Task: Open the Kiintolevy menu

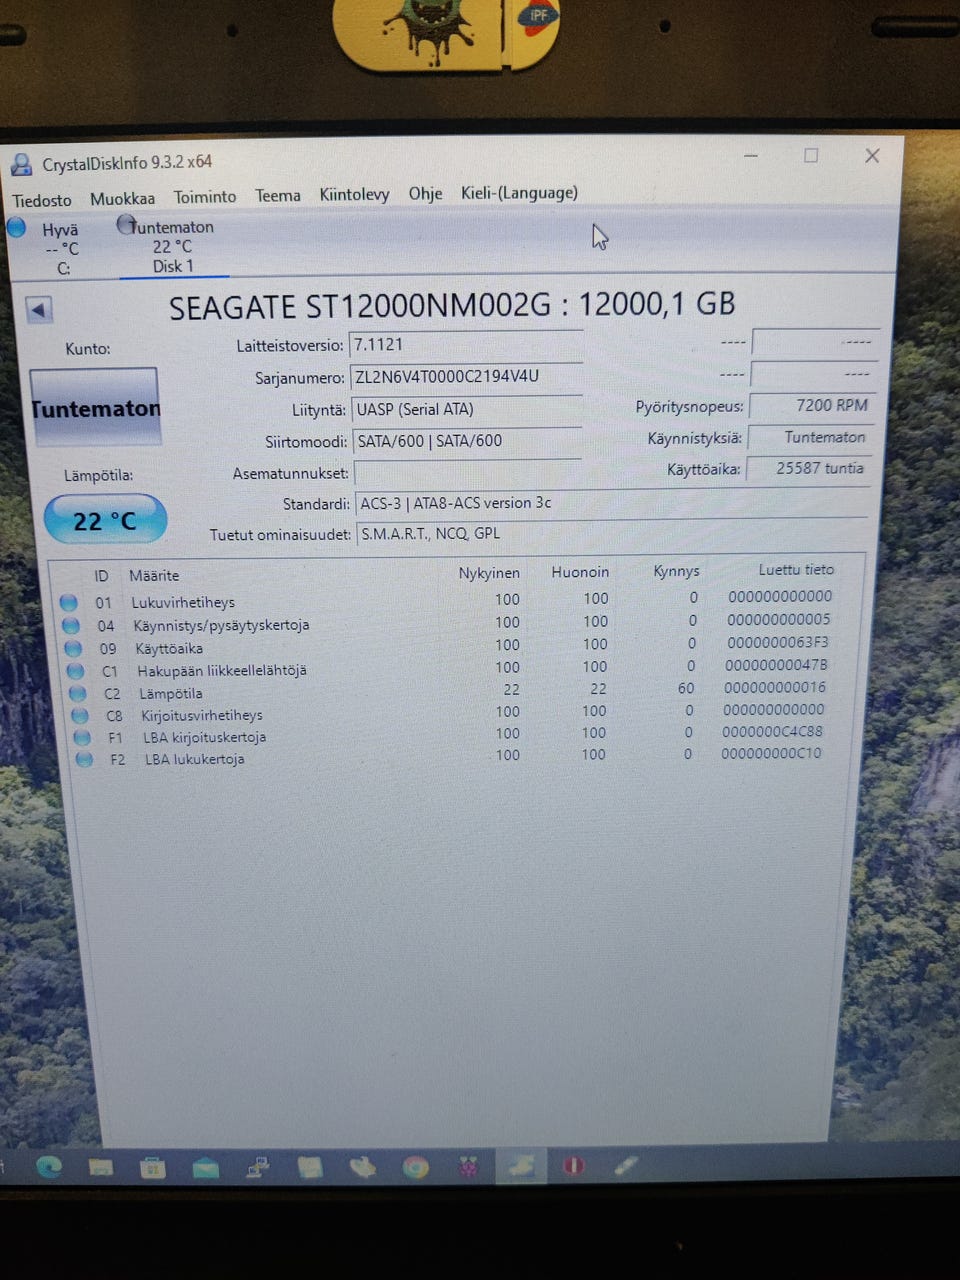Action: point(354,194)
